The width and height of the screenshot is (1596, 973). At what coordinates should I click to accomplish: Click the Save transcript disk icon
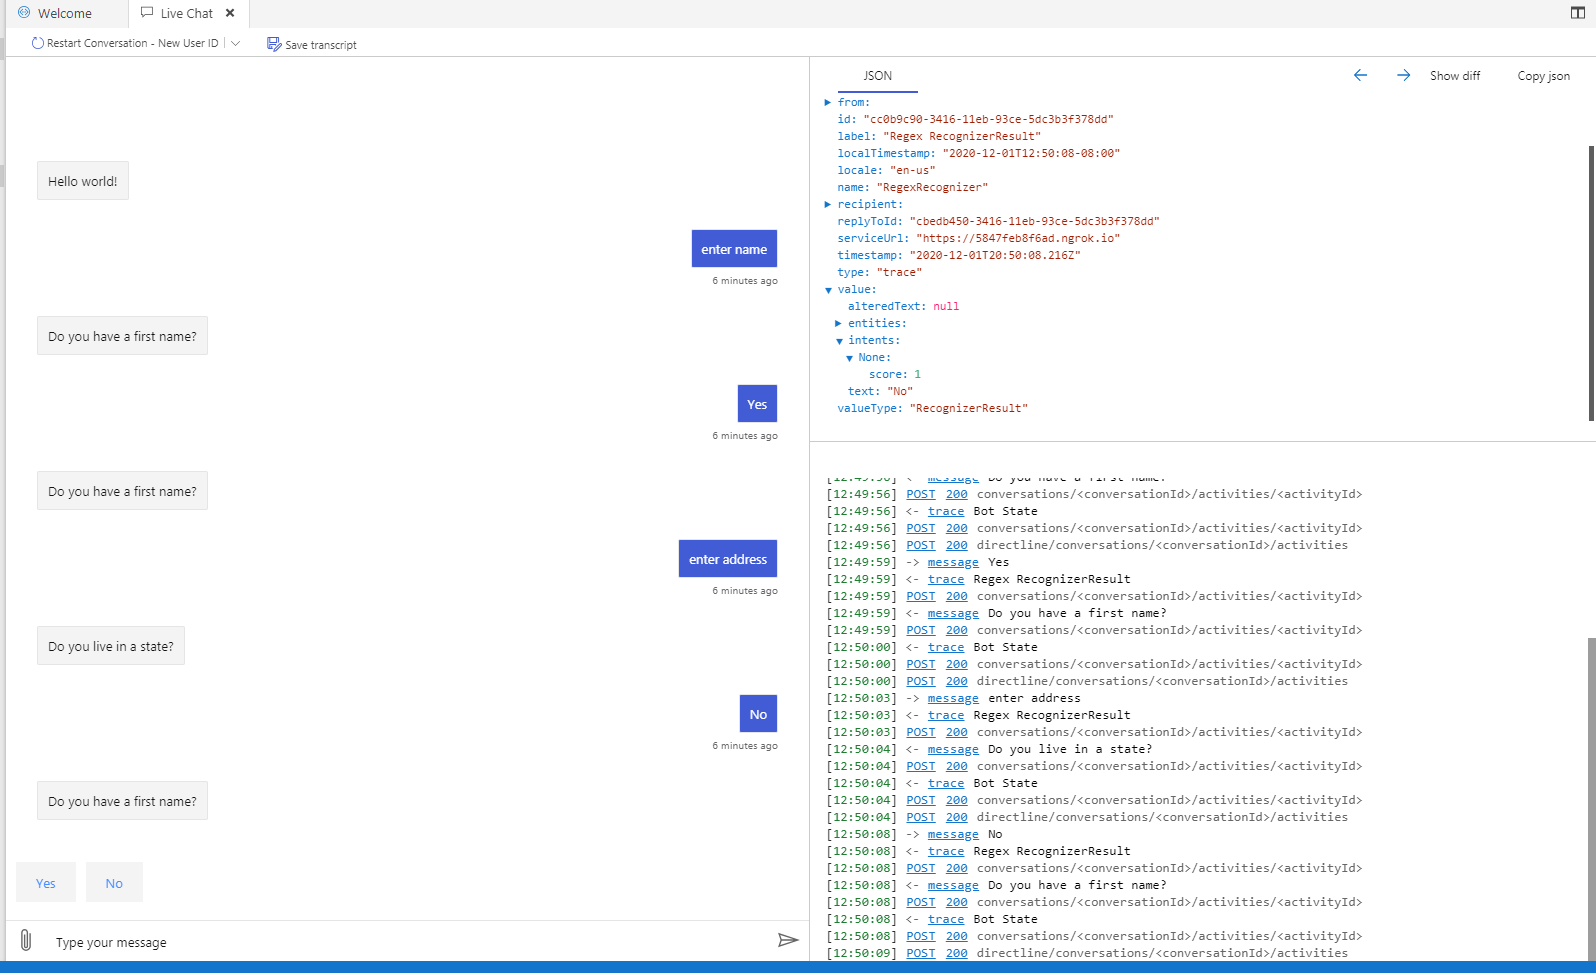click(x=274, y=44)
